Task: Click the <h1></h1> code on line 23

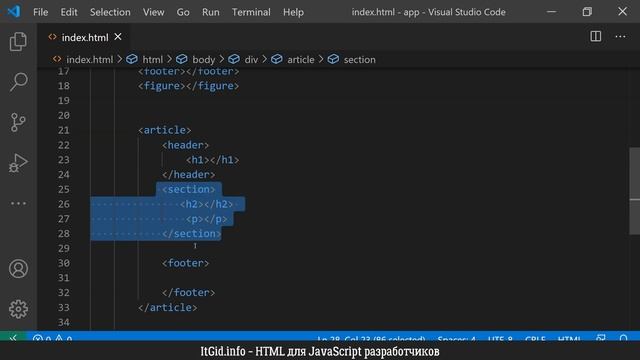Action: [213, 160]
